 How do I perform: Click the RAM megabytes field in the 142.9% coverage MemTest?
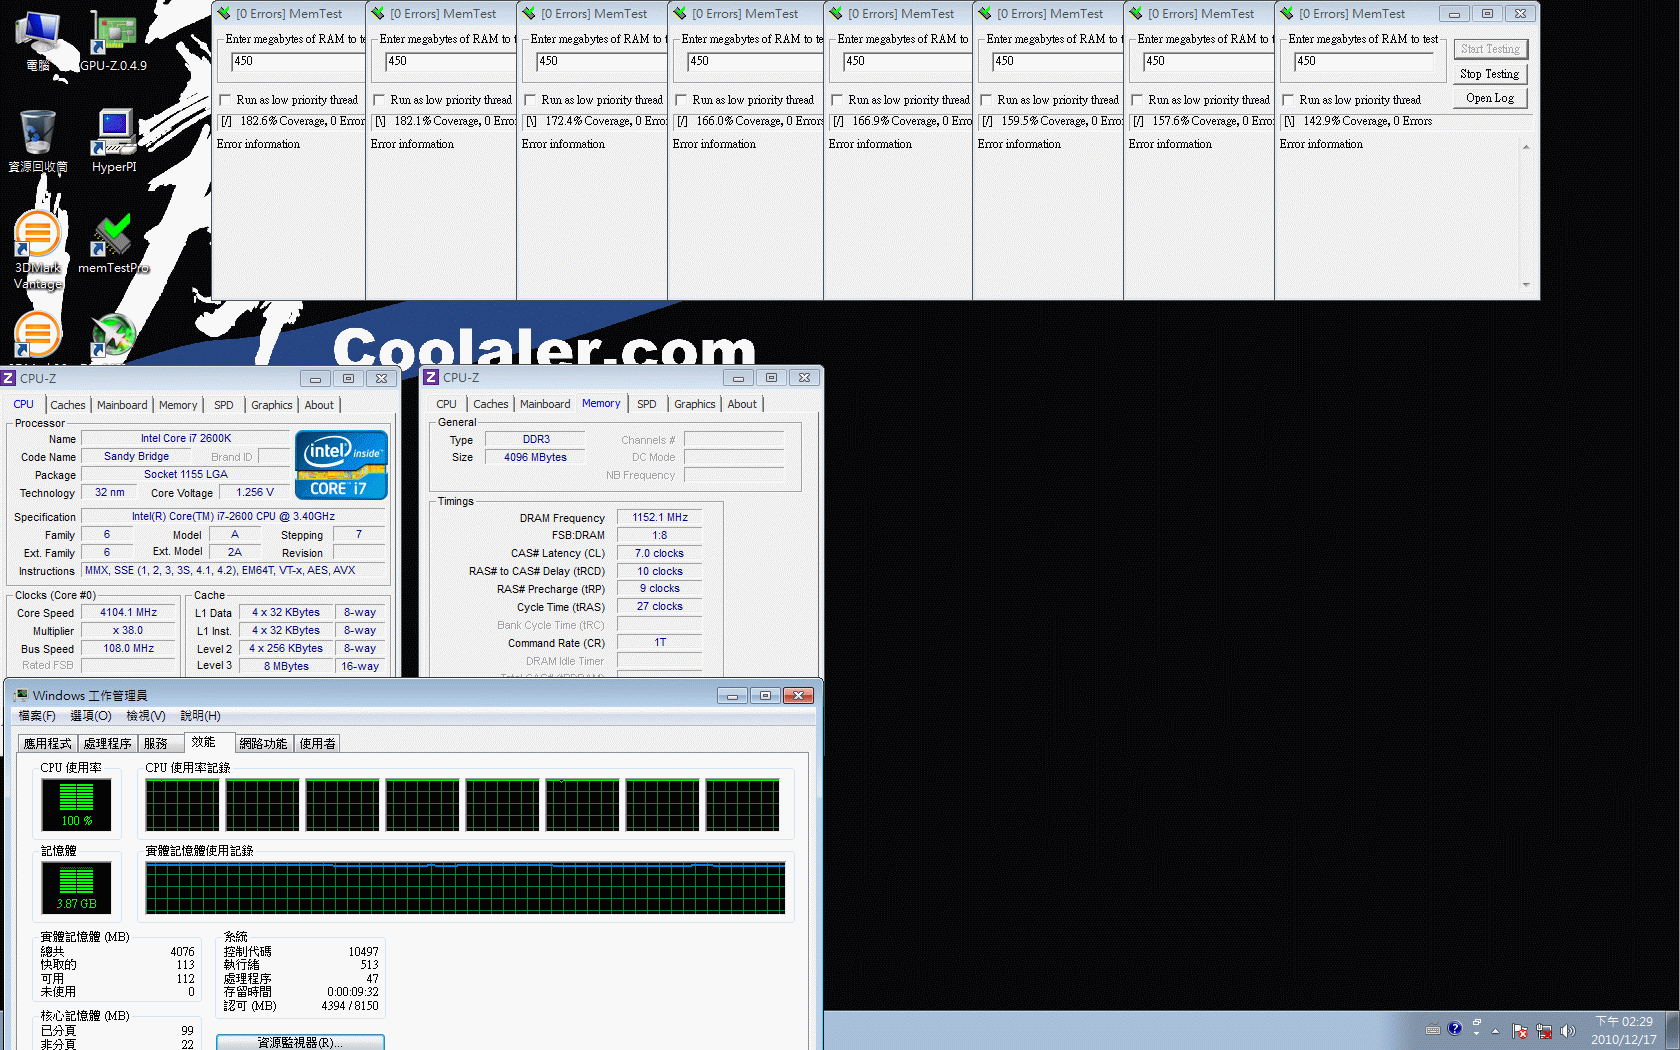pyautogui.click(x=1366, y=61)
